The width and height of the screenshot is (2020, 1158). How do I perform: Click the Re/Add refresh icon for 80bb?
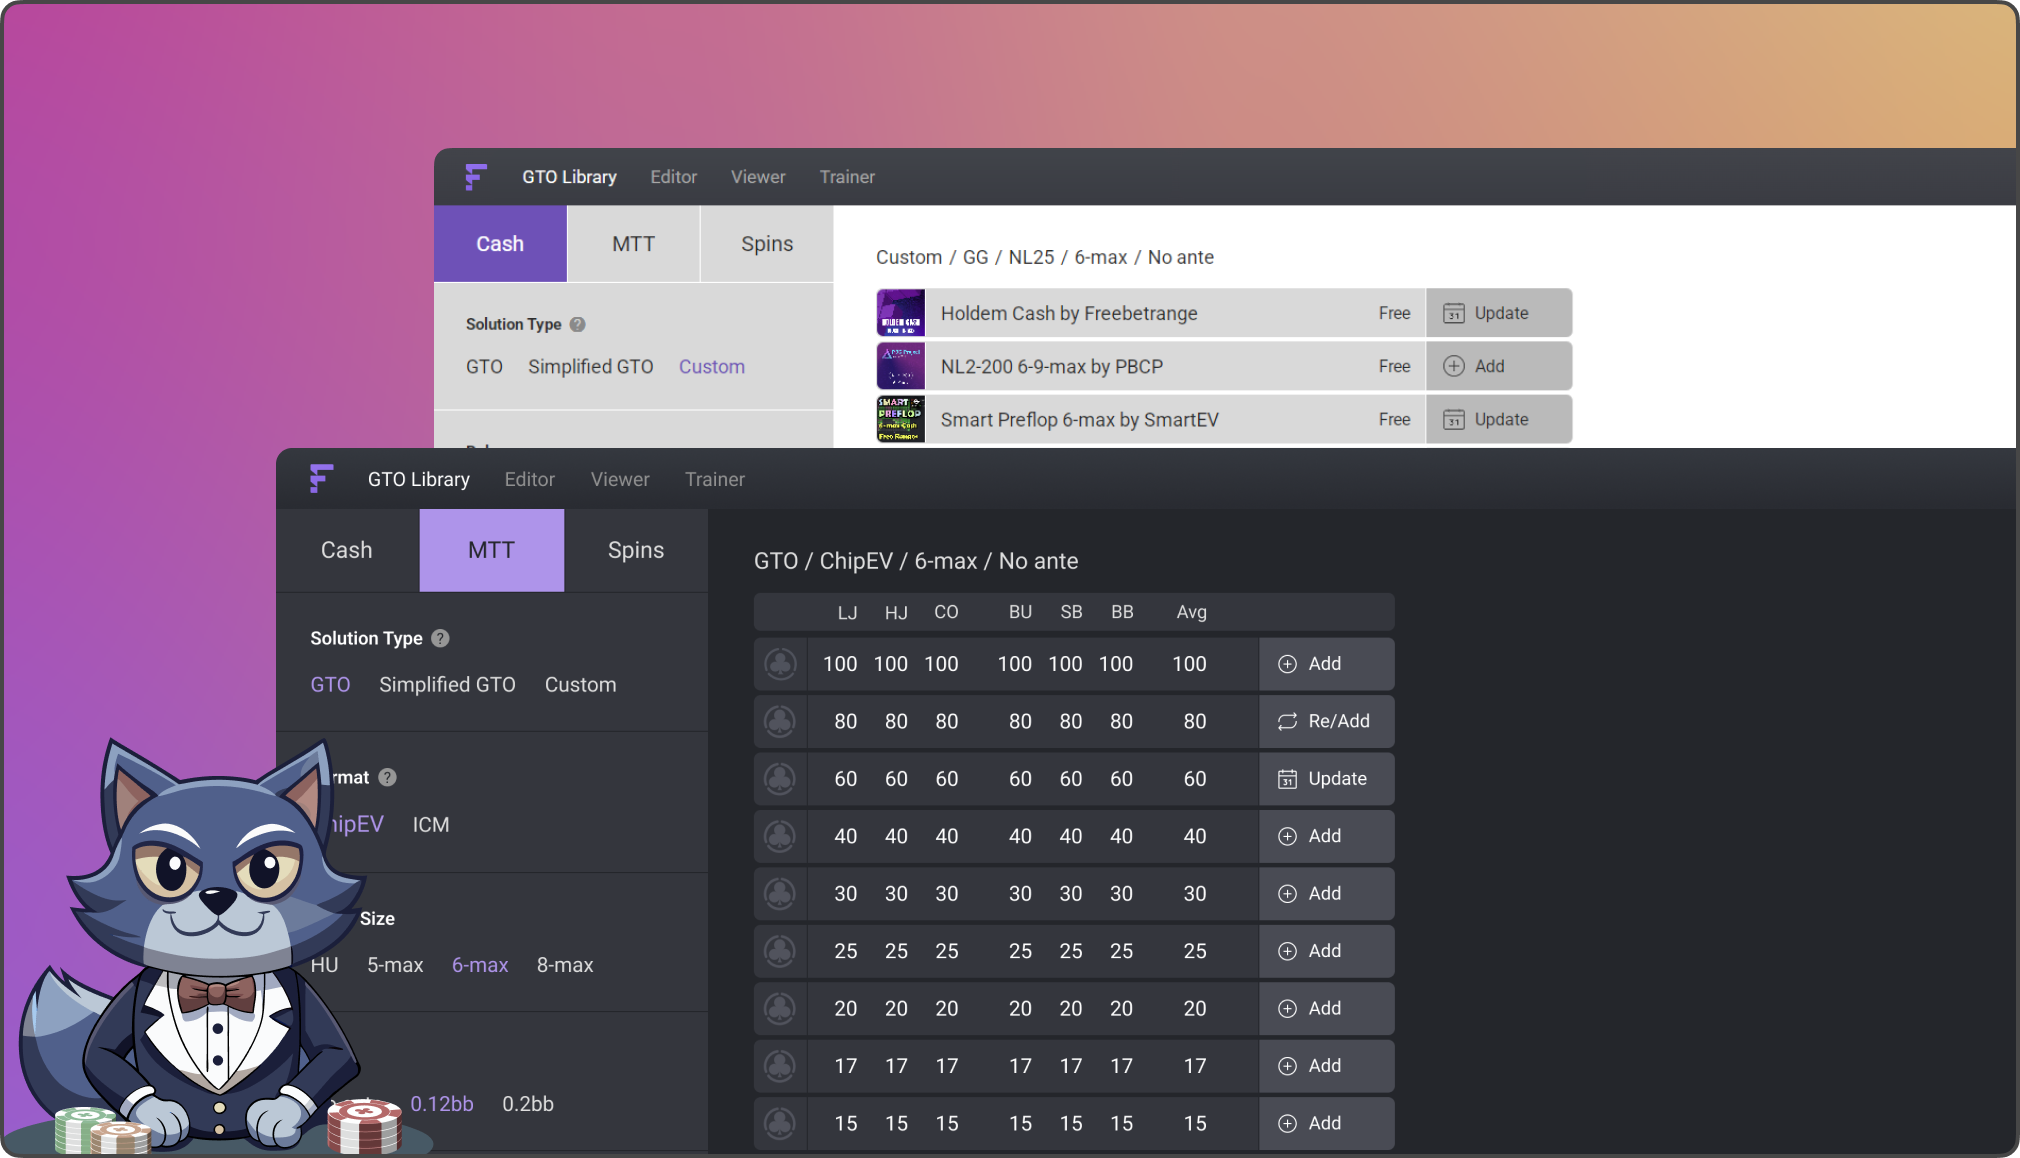point(1287,721)
